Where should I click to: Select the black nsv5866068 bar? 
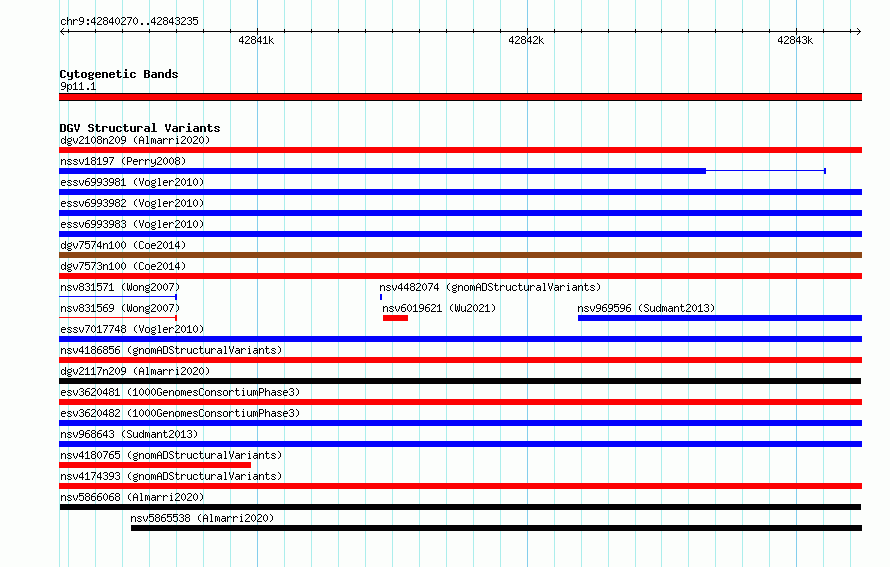point(460,507)
